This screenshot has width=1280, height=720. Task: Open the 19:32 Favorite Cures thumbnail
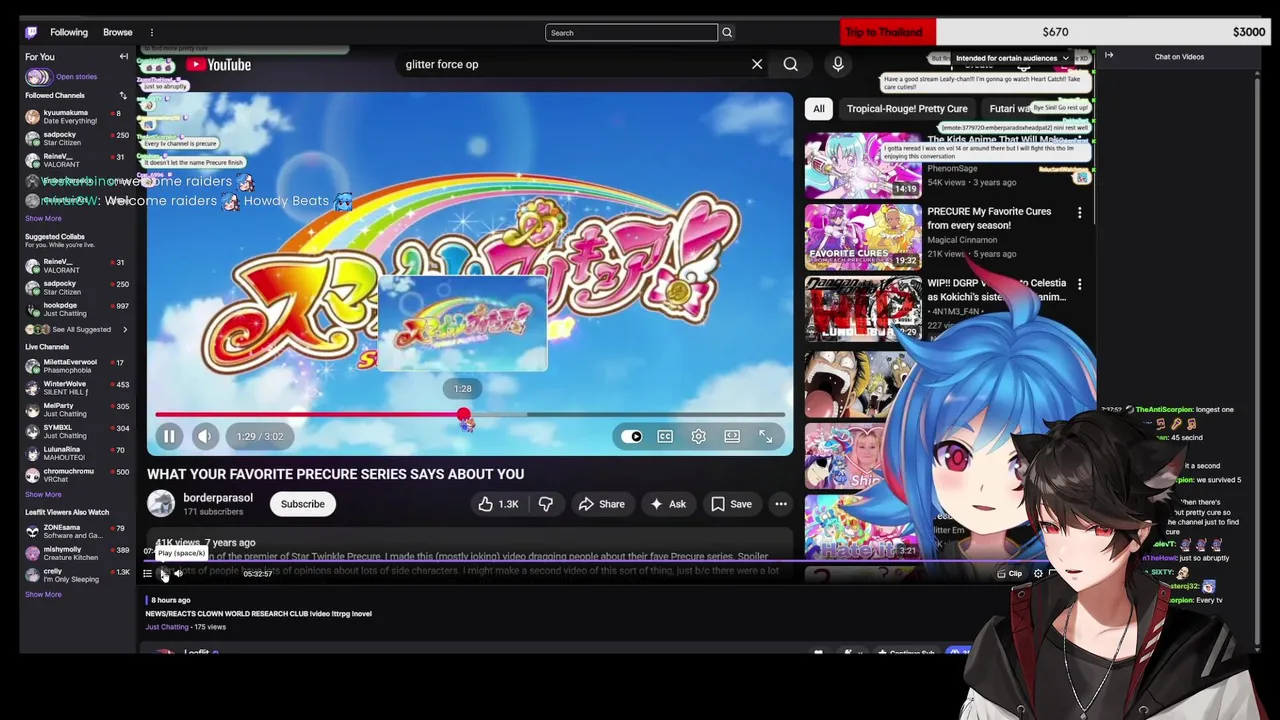point(863,237)
